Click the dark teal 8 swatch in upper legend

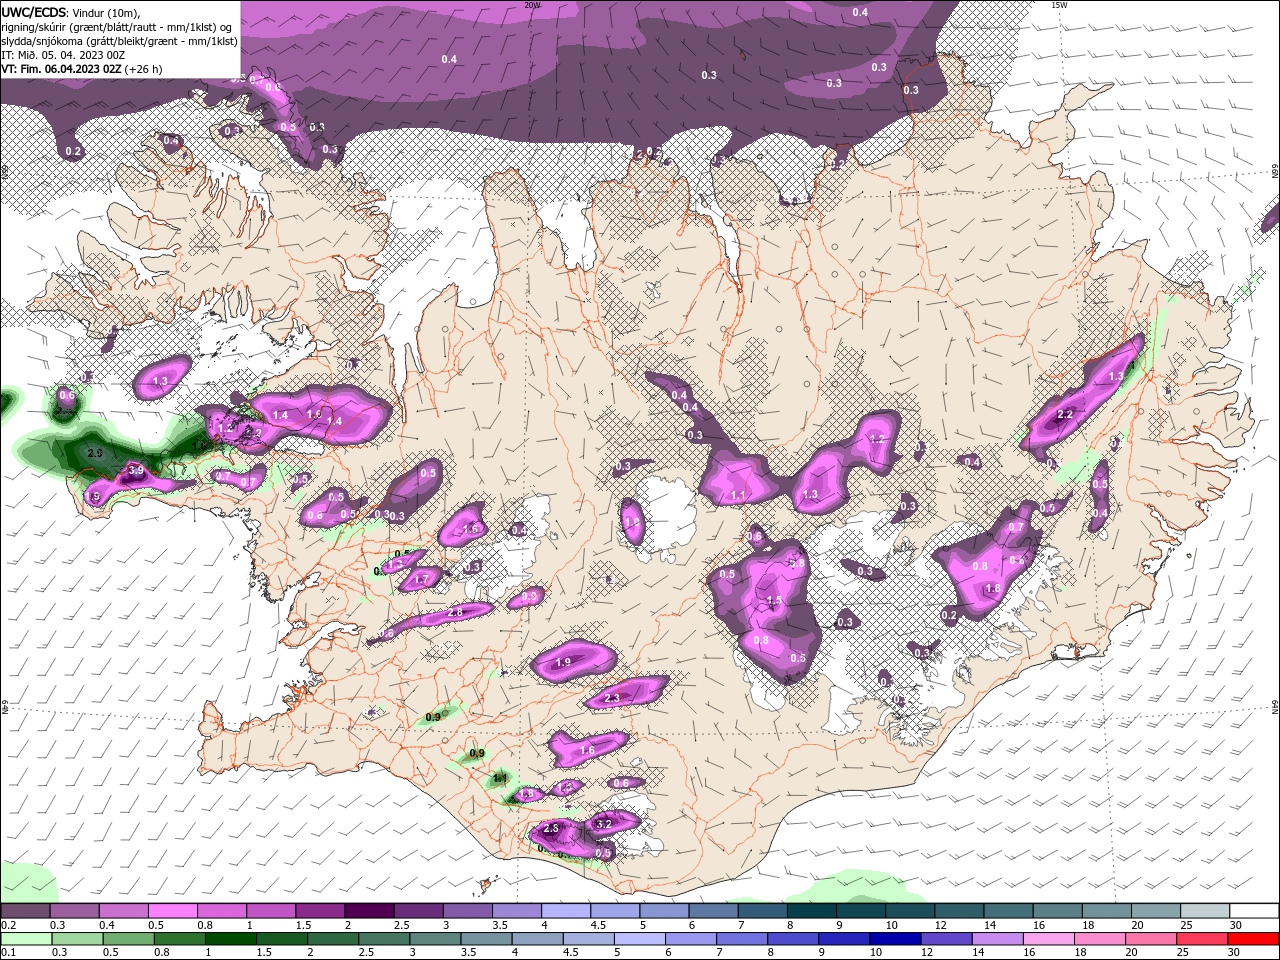pos(811,911)
